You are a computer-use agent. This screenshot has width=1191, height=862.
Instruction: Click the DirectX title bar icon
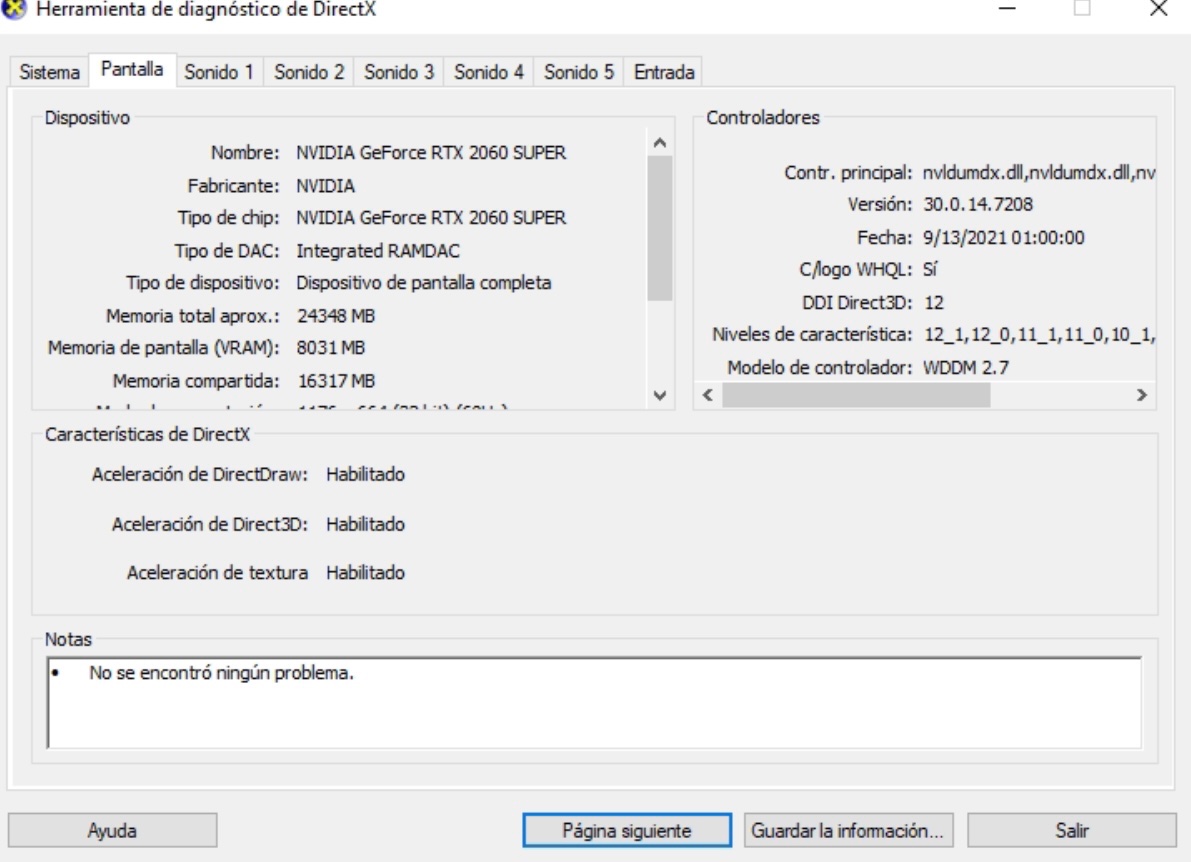tap(14, 9)
